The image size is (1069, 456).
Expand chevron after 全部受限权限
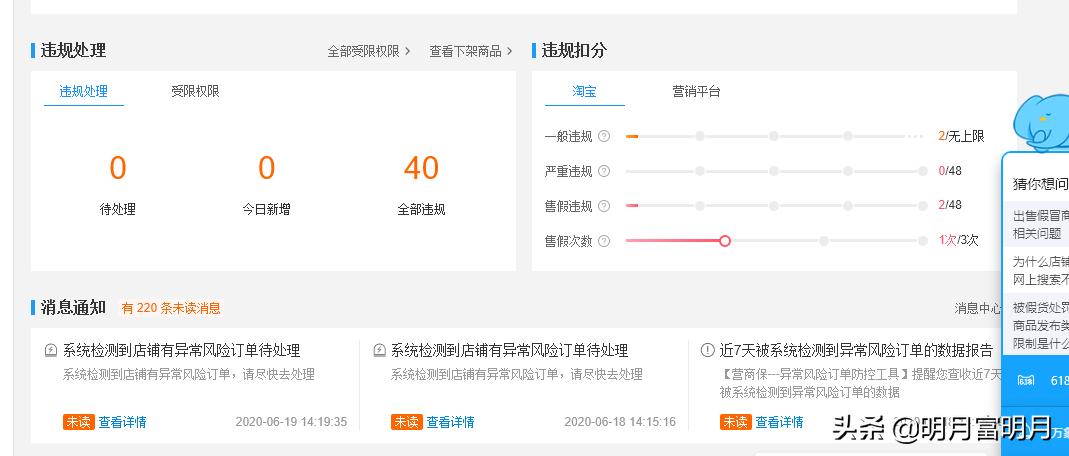(408, 51)
